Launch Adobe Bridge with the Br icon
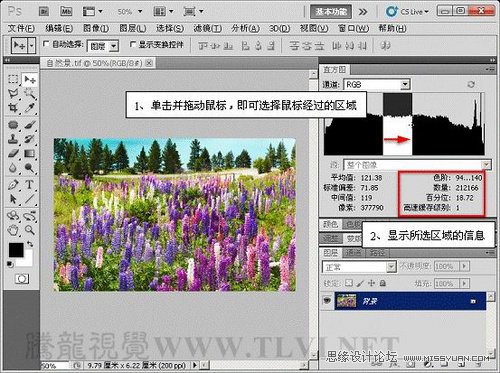Screen dimensions: 500x373 [44, 12]
